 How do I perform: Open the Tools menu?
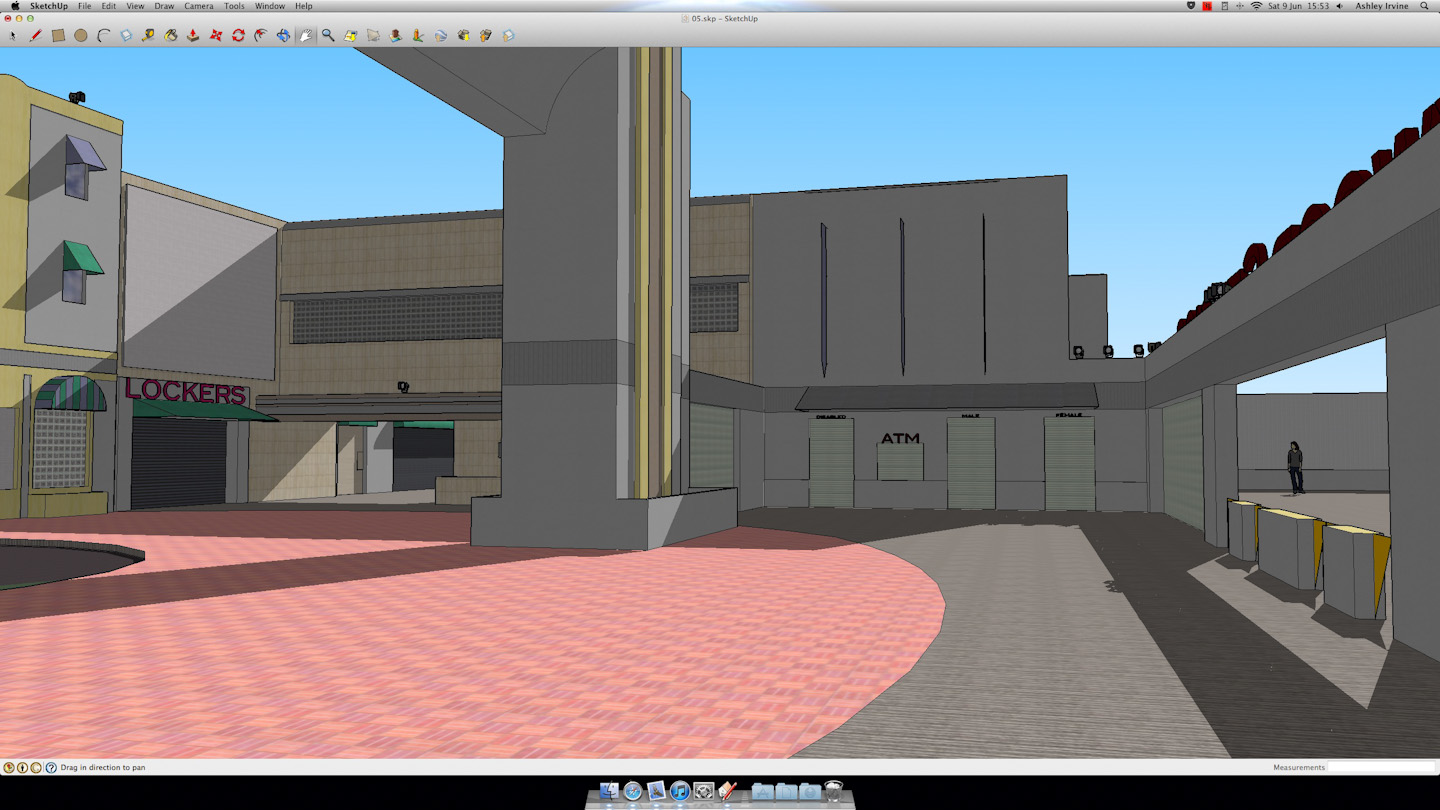(x=234, y=6)
